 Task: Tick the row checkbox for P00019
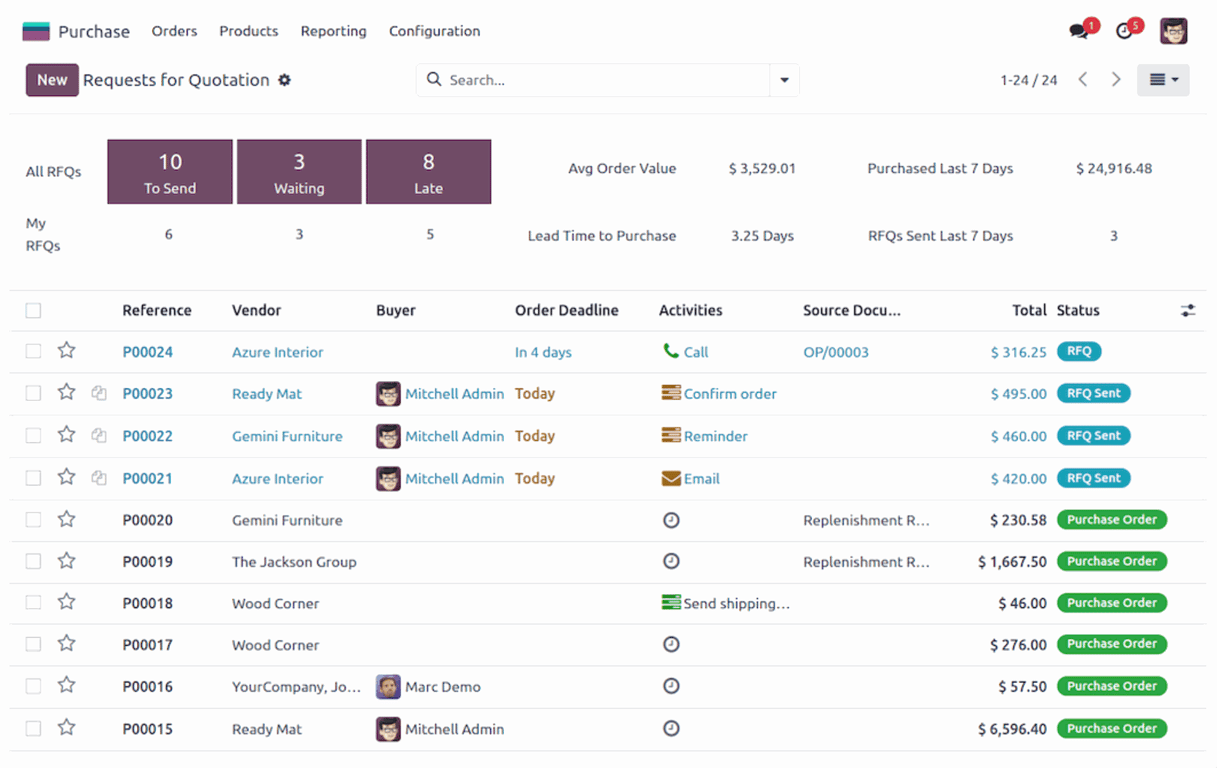[x=33, y=561]
